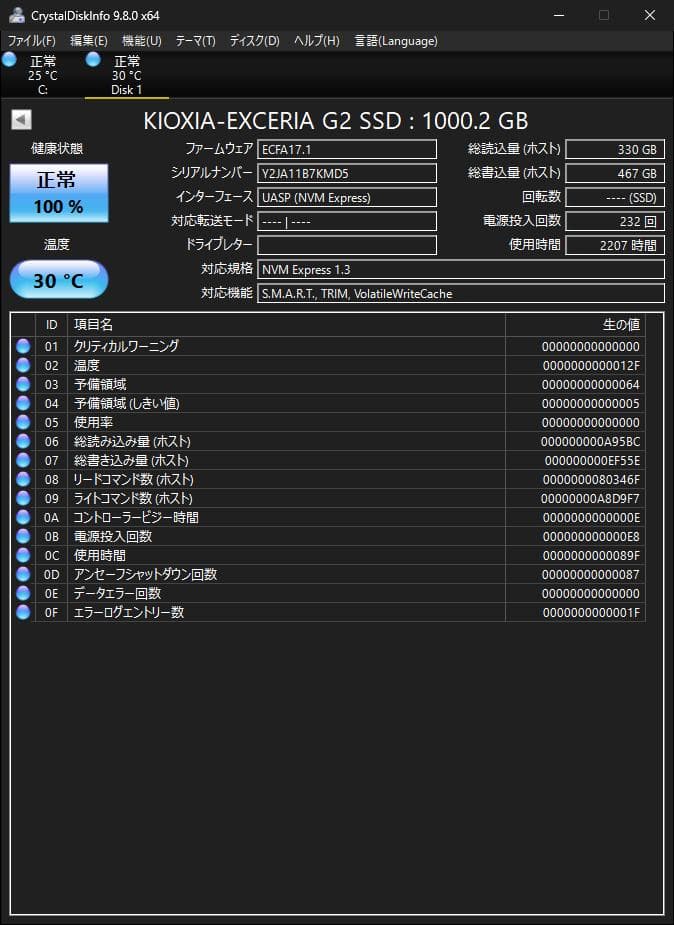
Task: Click the 生の値 column header
Action: point(575,324)
